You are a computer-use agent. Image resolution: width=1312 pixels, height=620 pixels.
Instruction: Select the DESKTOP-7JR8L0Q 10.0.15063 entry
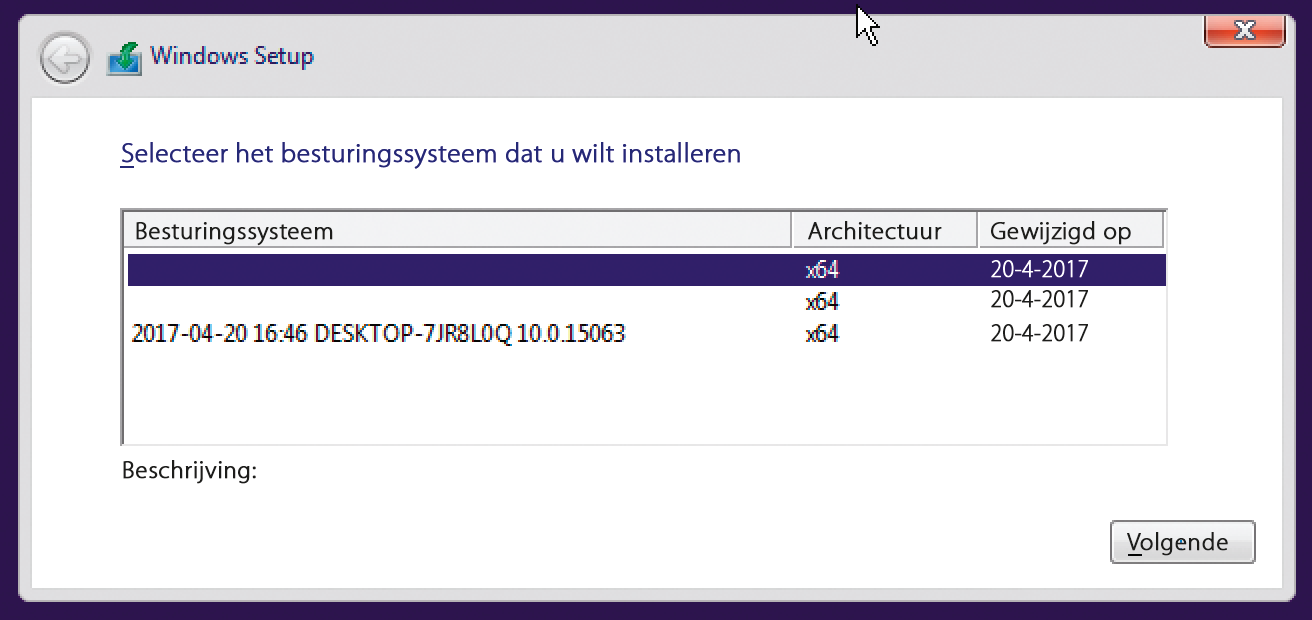click(378, 334)
